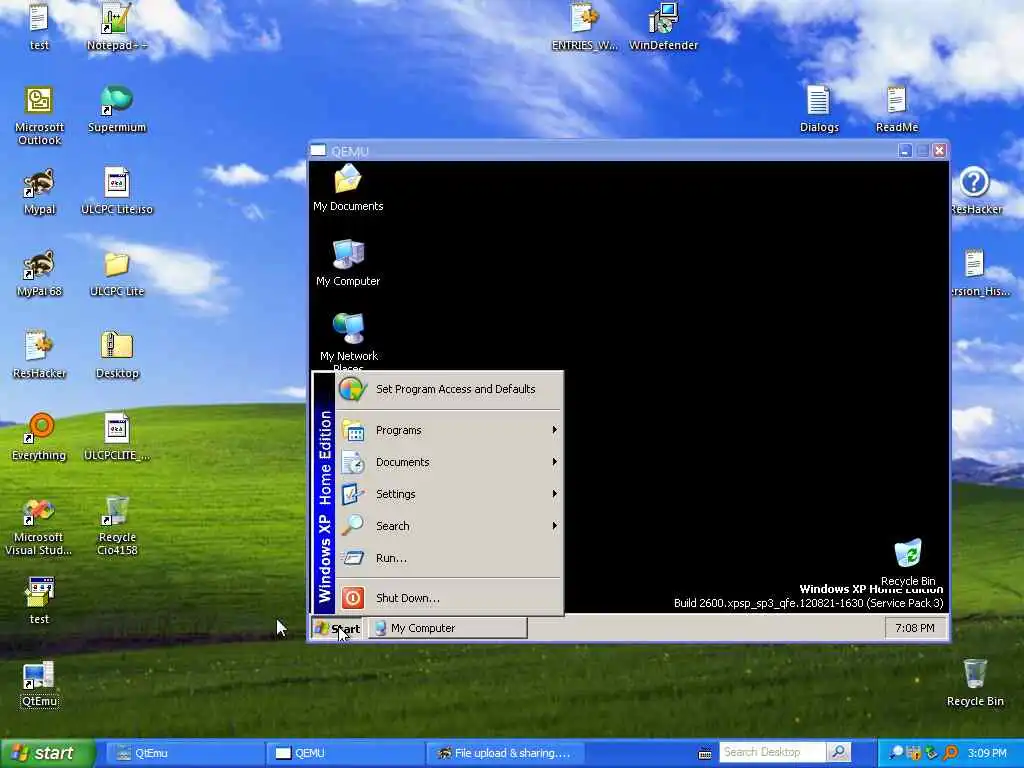This screenshot has width=1024, height=768.
Task: Open the WinDefender desktop icon
Action: point(664,26)
